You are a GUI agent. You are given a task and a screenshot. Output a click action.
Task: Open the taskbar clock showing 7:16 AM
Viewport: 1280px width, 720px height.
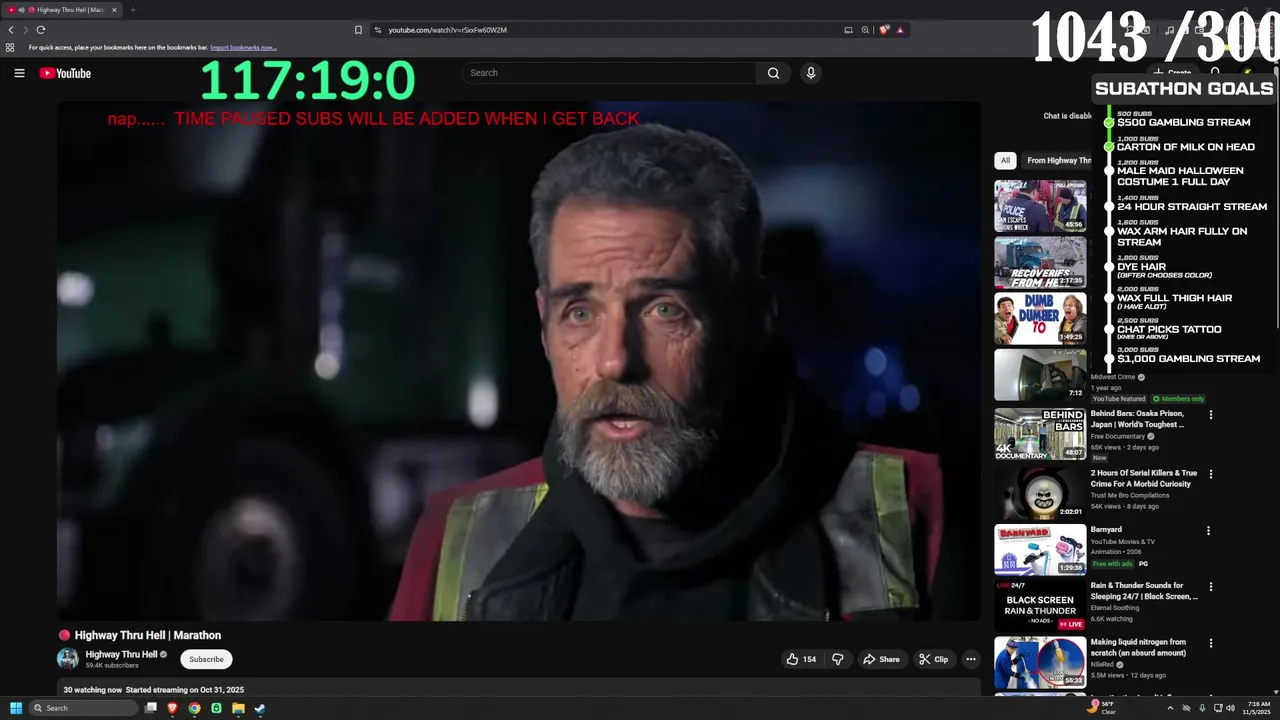pyautogui.click(x=1256, y=708)
